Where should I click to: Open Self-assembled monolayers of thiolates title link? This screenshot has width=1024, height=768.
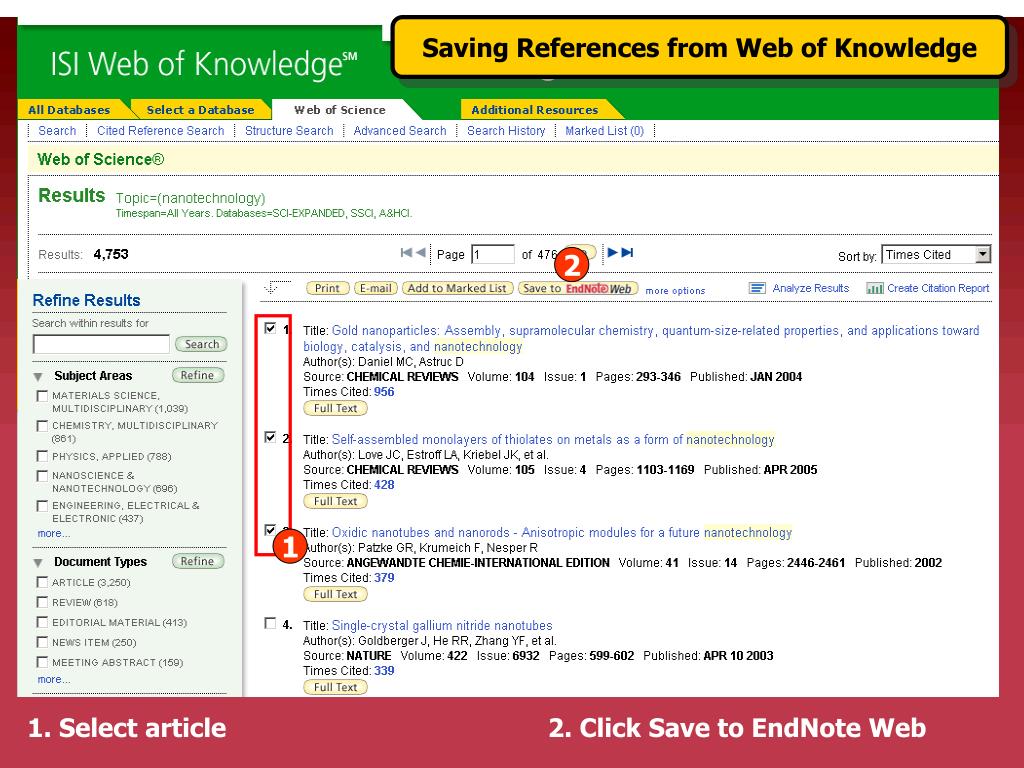(553, 440)
